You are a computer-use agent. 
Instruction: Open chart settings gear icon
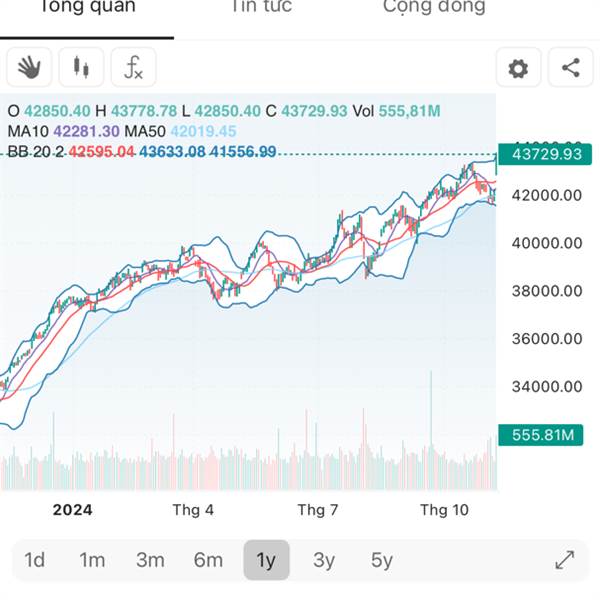coord(518,68)
